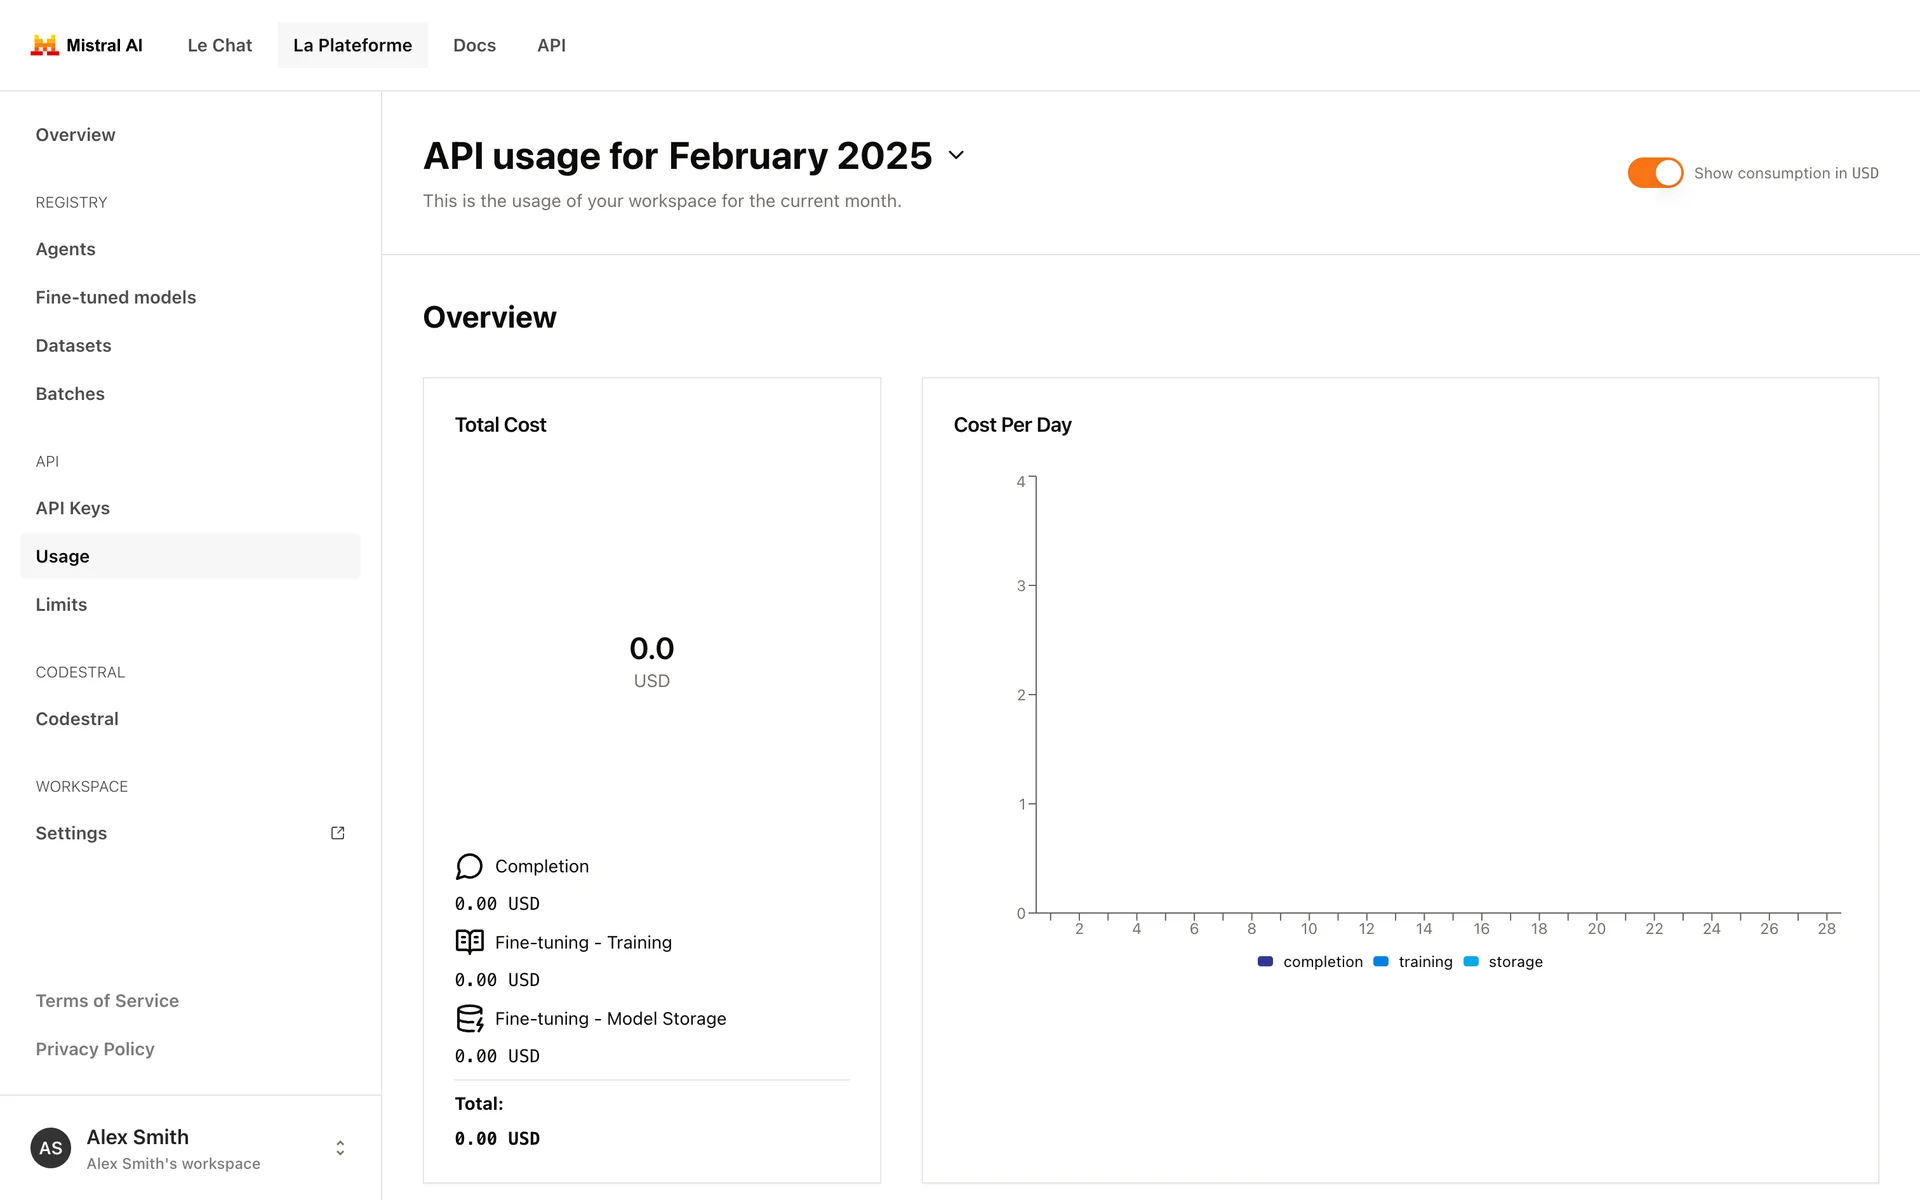Click the AS user avatar
The width and height of the screenshot is (1920, 1200).
pos(51,1148)
